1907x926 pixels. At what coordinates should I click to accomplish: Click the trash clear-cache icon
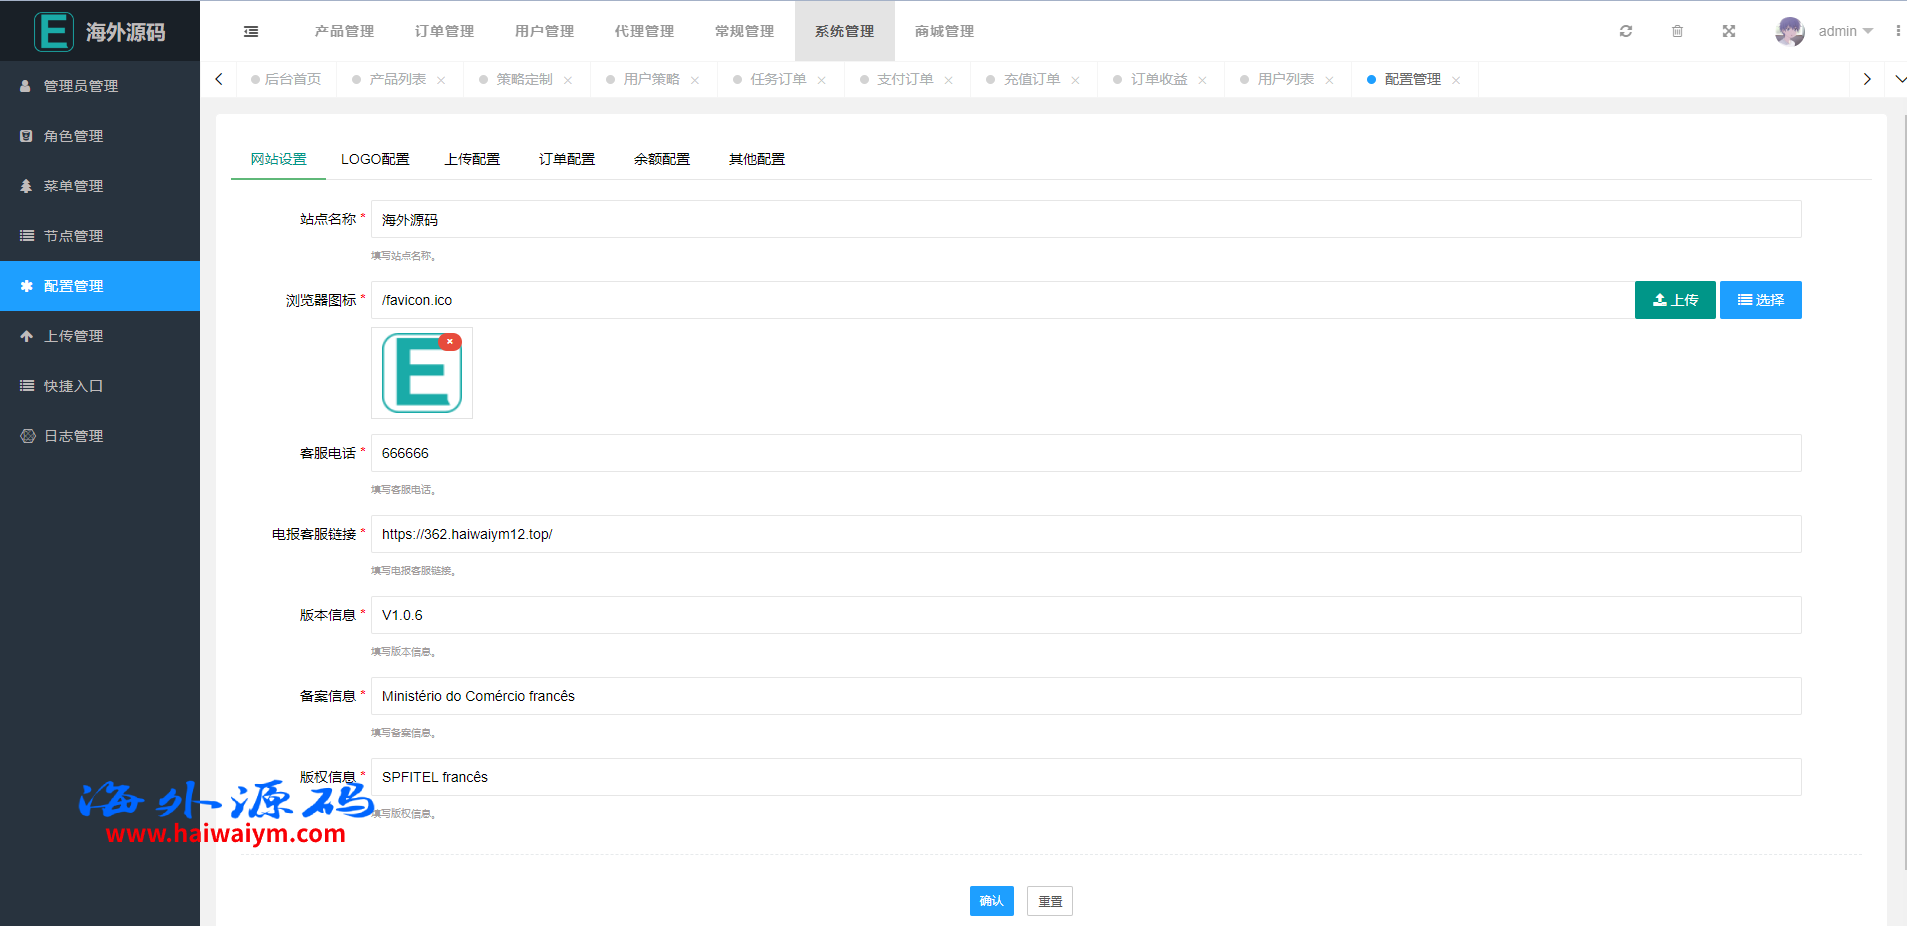click(1677, 32)
